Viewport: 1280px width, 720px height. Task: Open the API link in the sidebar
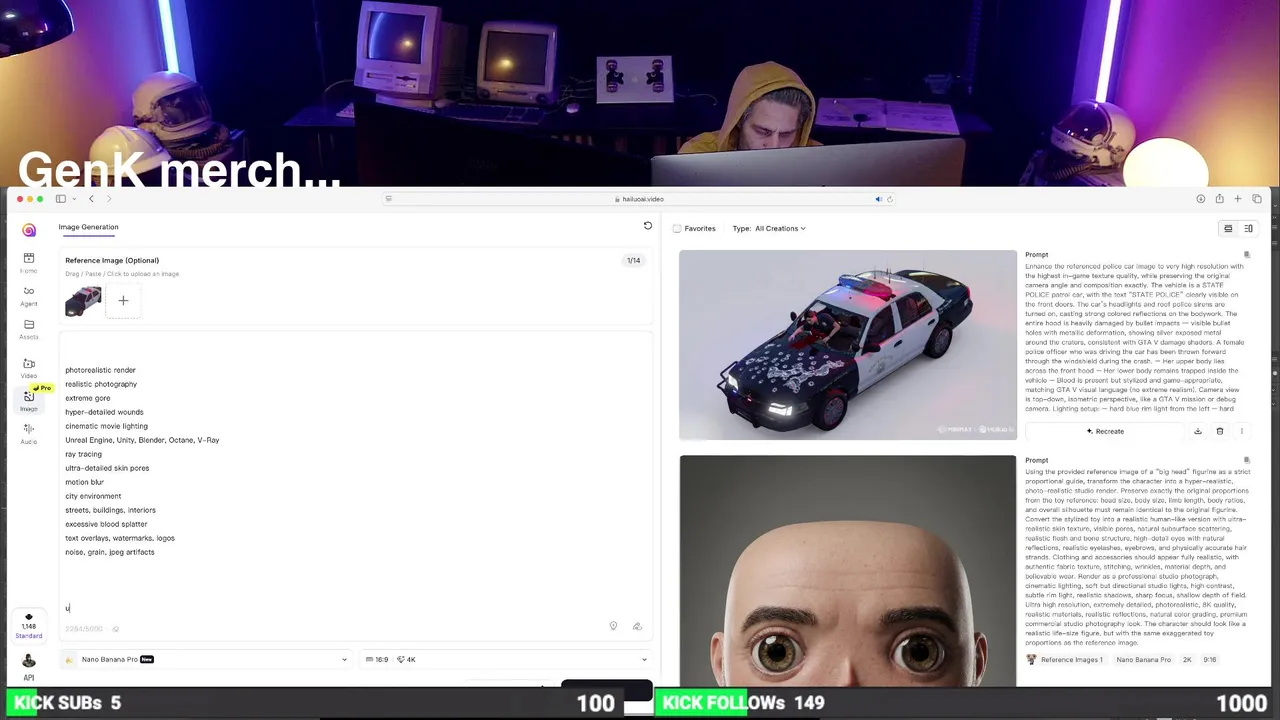pos(29,678)
